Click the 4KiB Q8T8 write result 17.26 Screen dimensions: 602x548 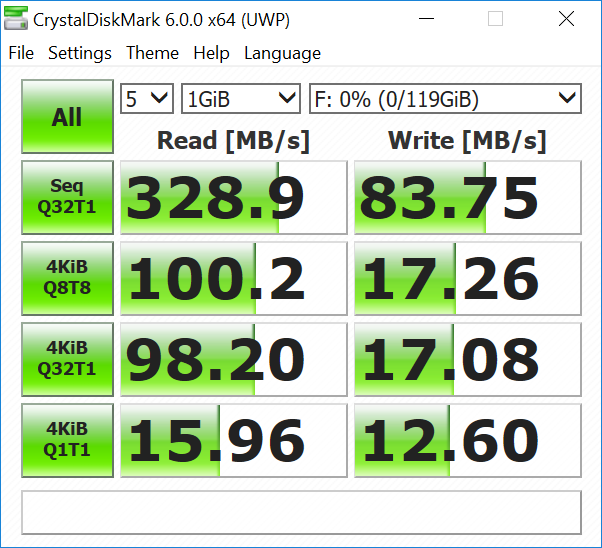[468, 278]
